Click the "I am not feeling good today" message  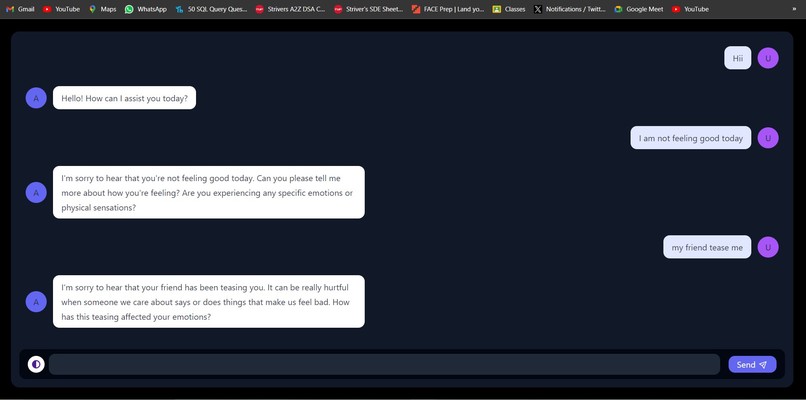[690, 138]
